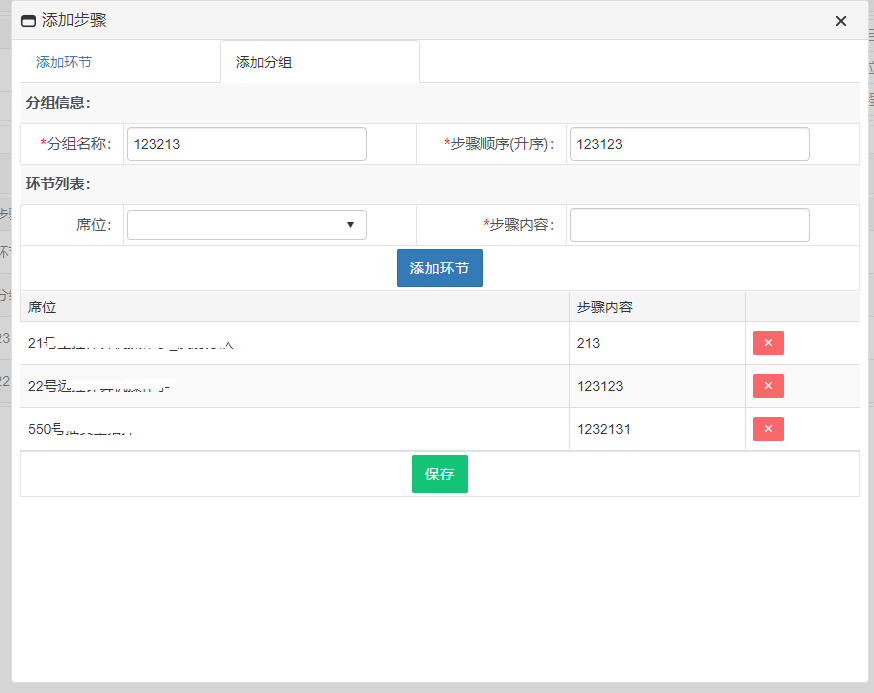
Task: Delete the row with step content 213
Action: (x=768, y=343)
